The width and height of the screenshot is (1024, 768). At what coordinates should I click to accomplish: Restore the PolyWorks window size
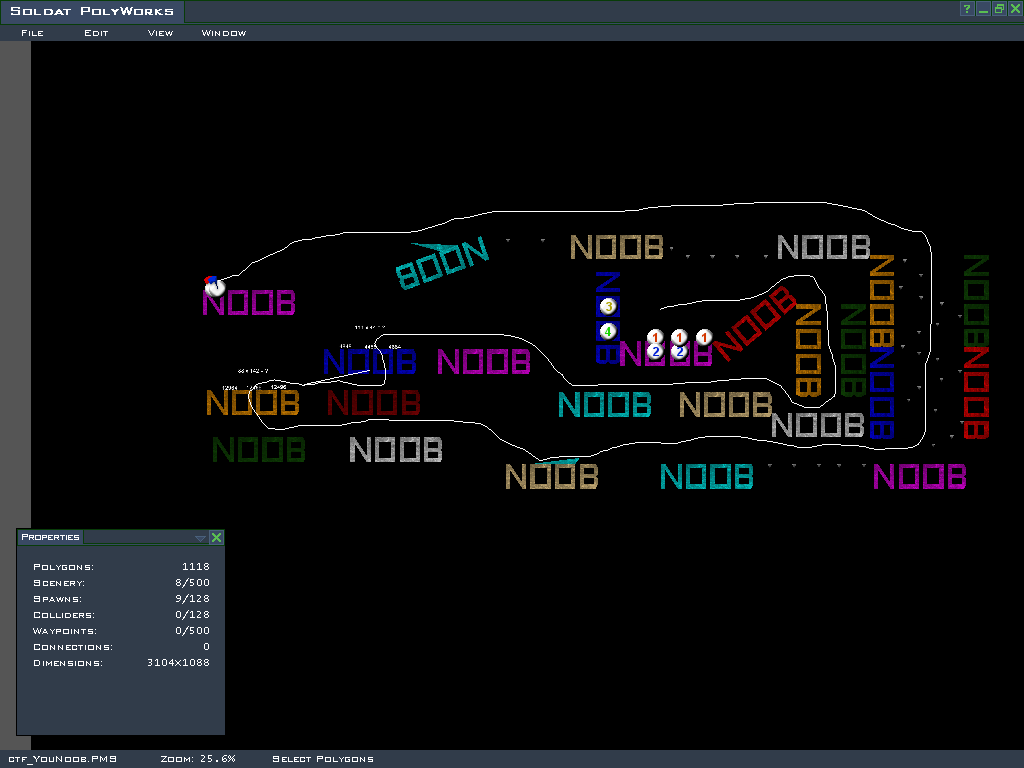coord(999,9)
